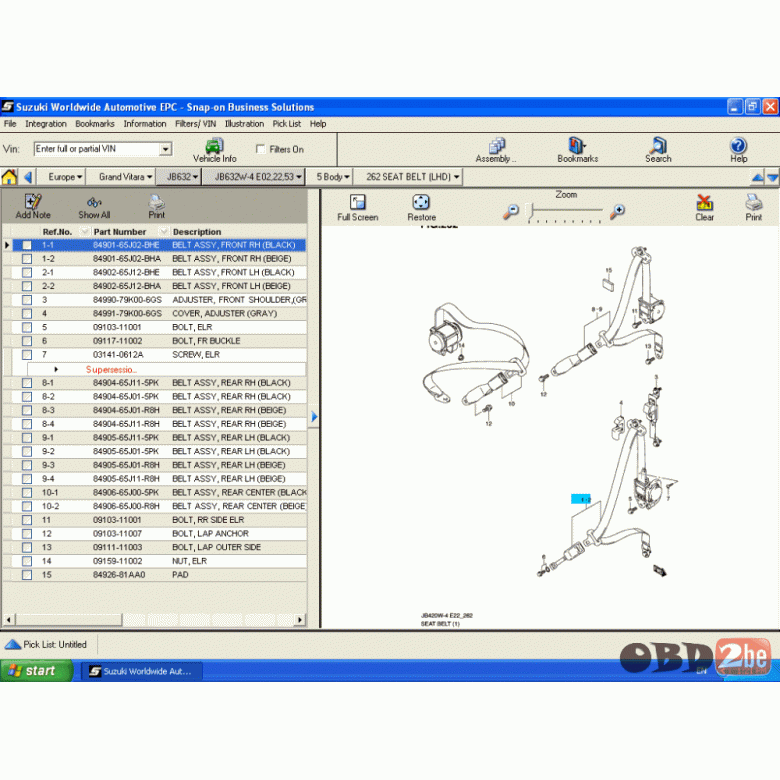
Task: Check the box for BOLT, LAP ANCHOR
Action: point(27,534)
